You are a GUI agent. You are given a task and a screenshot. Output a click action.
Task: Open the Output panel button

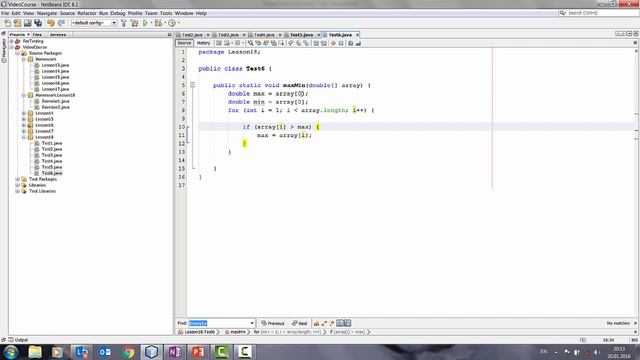(x=18, y=340)
